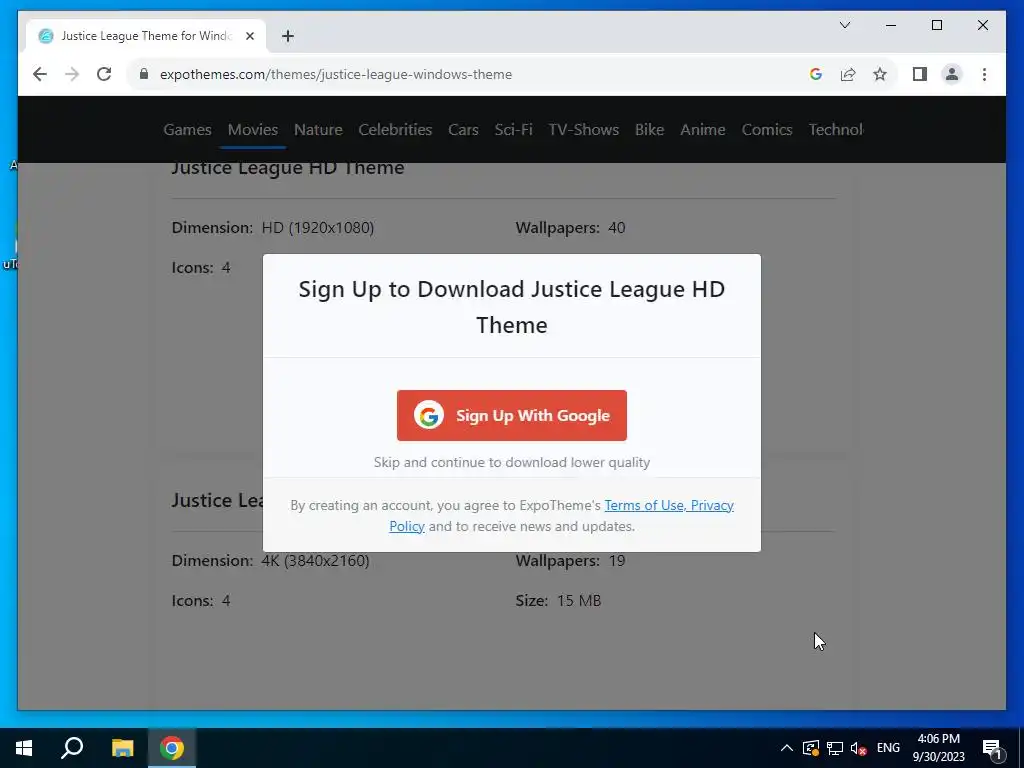Click Sign Up With Google button
The width and height of the screenshot is (1024, 768).
pos(511,415)
